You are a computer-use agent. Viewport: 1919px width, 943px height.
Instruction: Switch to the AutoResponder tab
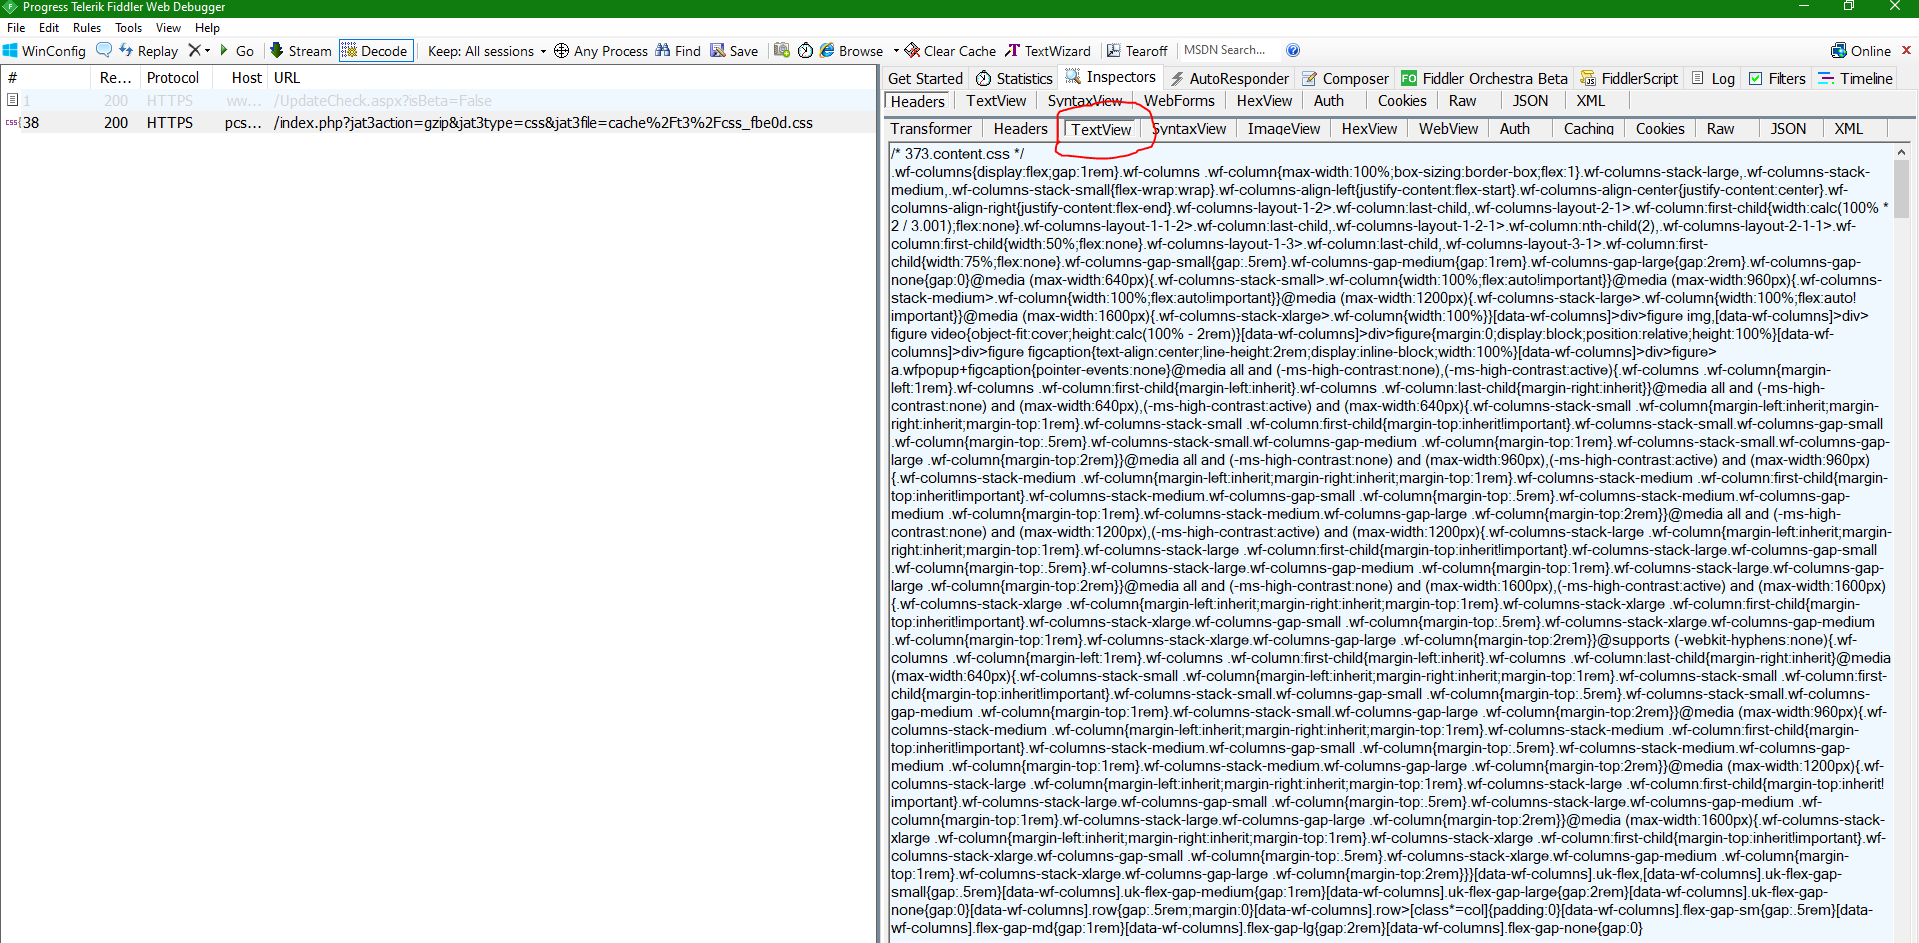point(1229,78)
